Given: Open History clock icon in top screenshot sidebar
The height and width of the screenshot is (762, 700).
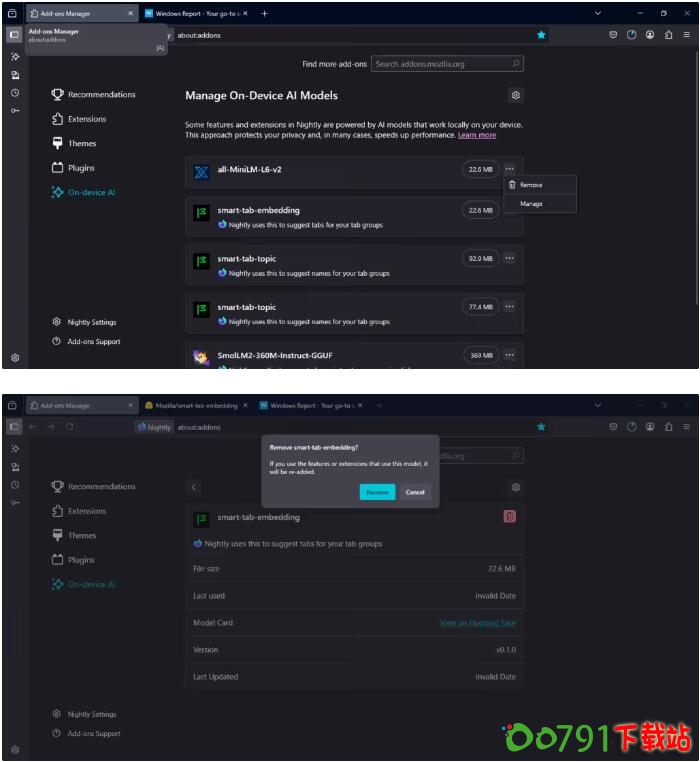Looking at the screenshot, I should (x=15, y=93).
